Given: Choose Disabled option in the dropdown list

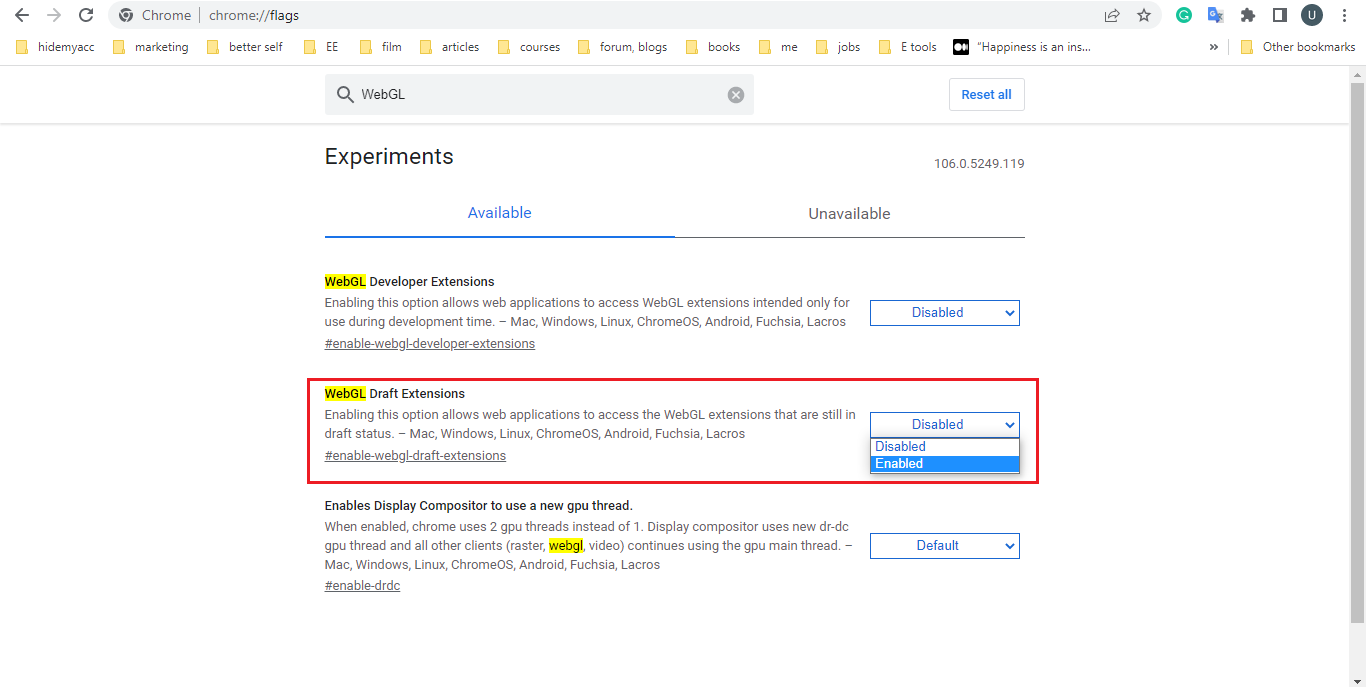Looking at the screenshot, I should coord(944,447).
